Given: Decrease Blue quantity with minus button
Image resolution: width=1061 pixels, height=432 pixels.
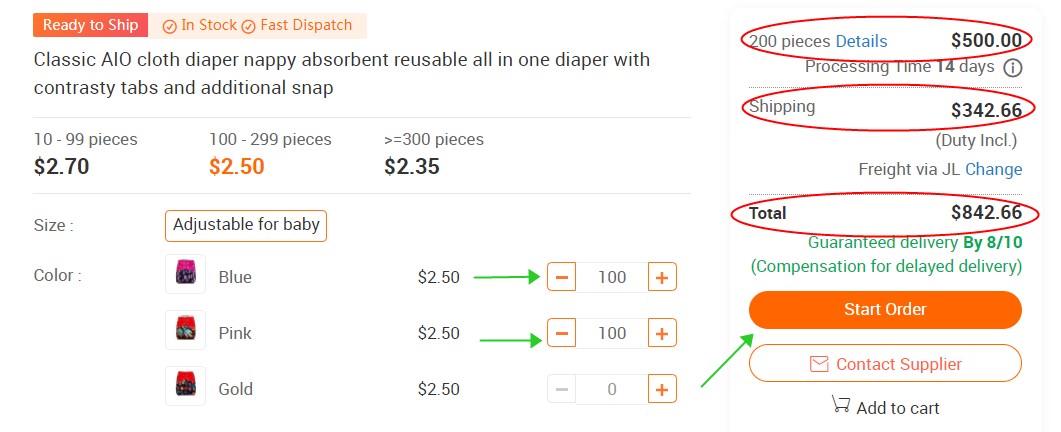Looking at the screenshot, I should 562,277.
